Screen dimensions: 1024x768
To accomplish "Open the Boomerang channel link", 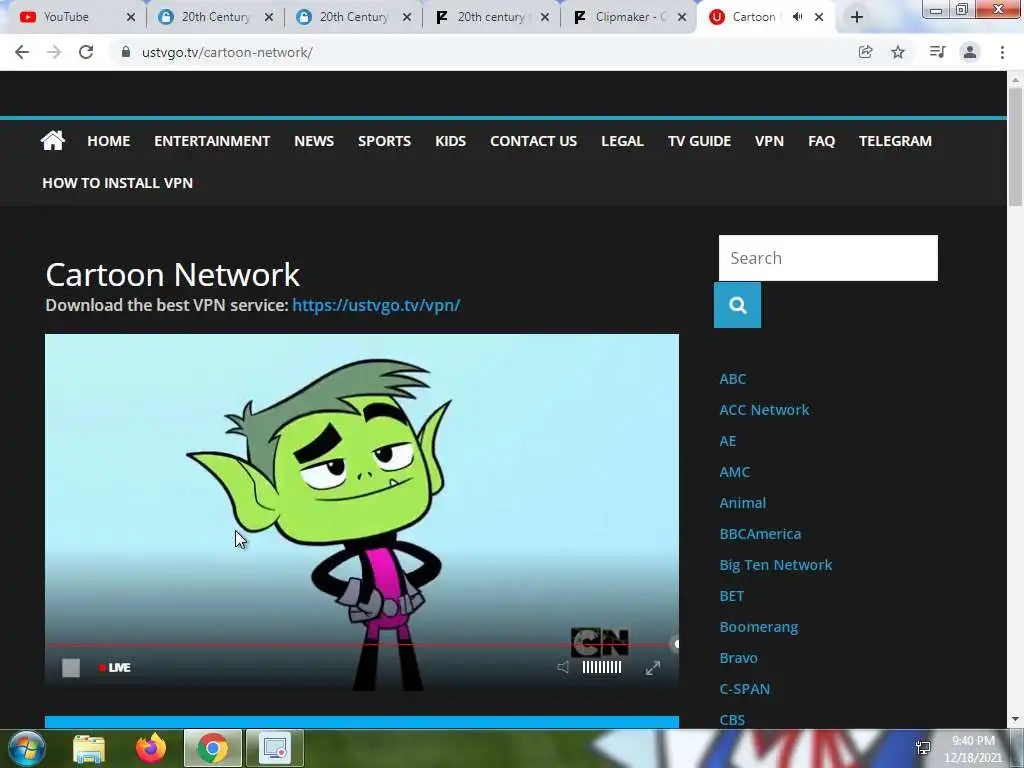I will coord(759,627).
